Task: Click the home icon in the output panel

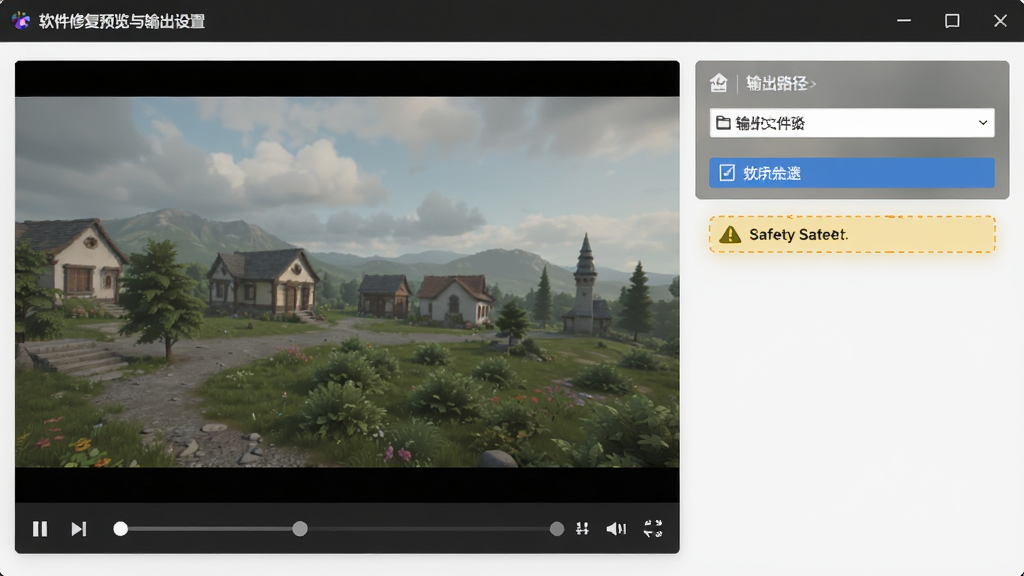Action: click(x=718, y=83)
